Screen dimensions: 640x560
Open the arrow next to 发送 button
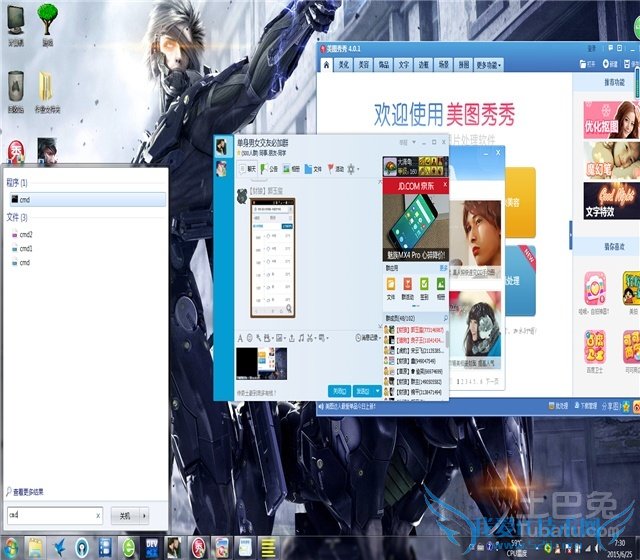[376, 391]
